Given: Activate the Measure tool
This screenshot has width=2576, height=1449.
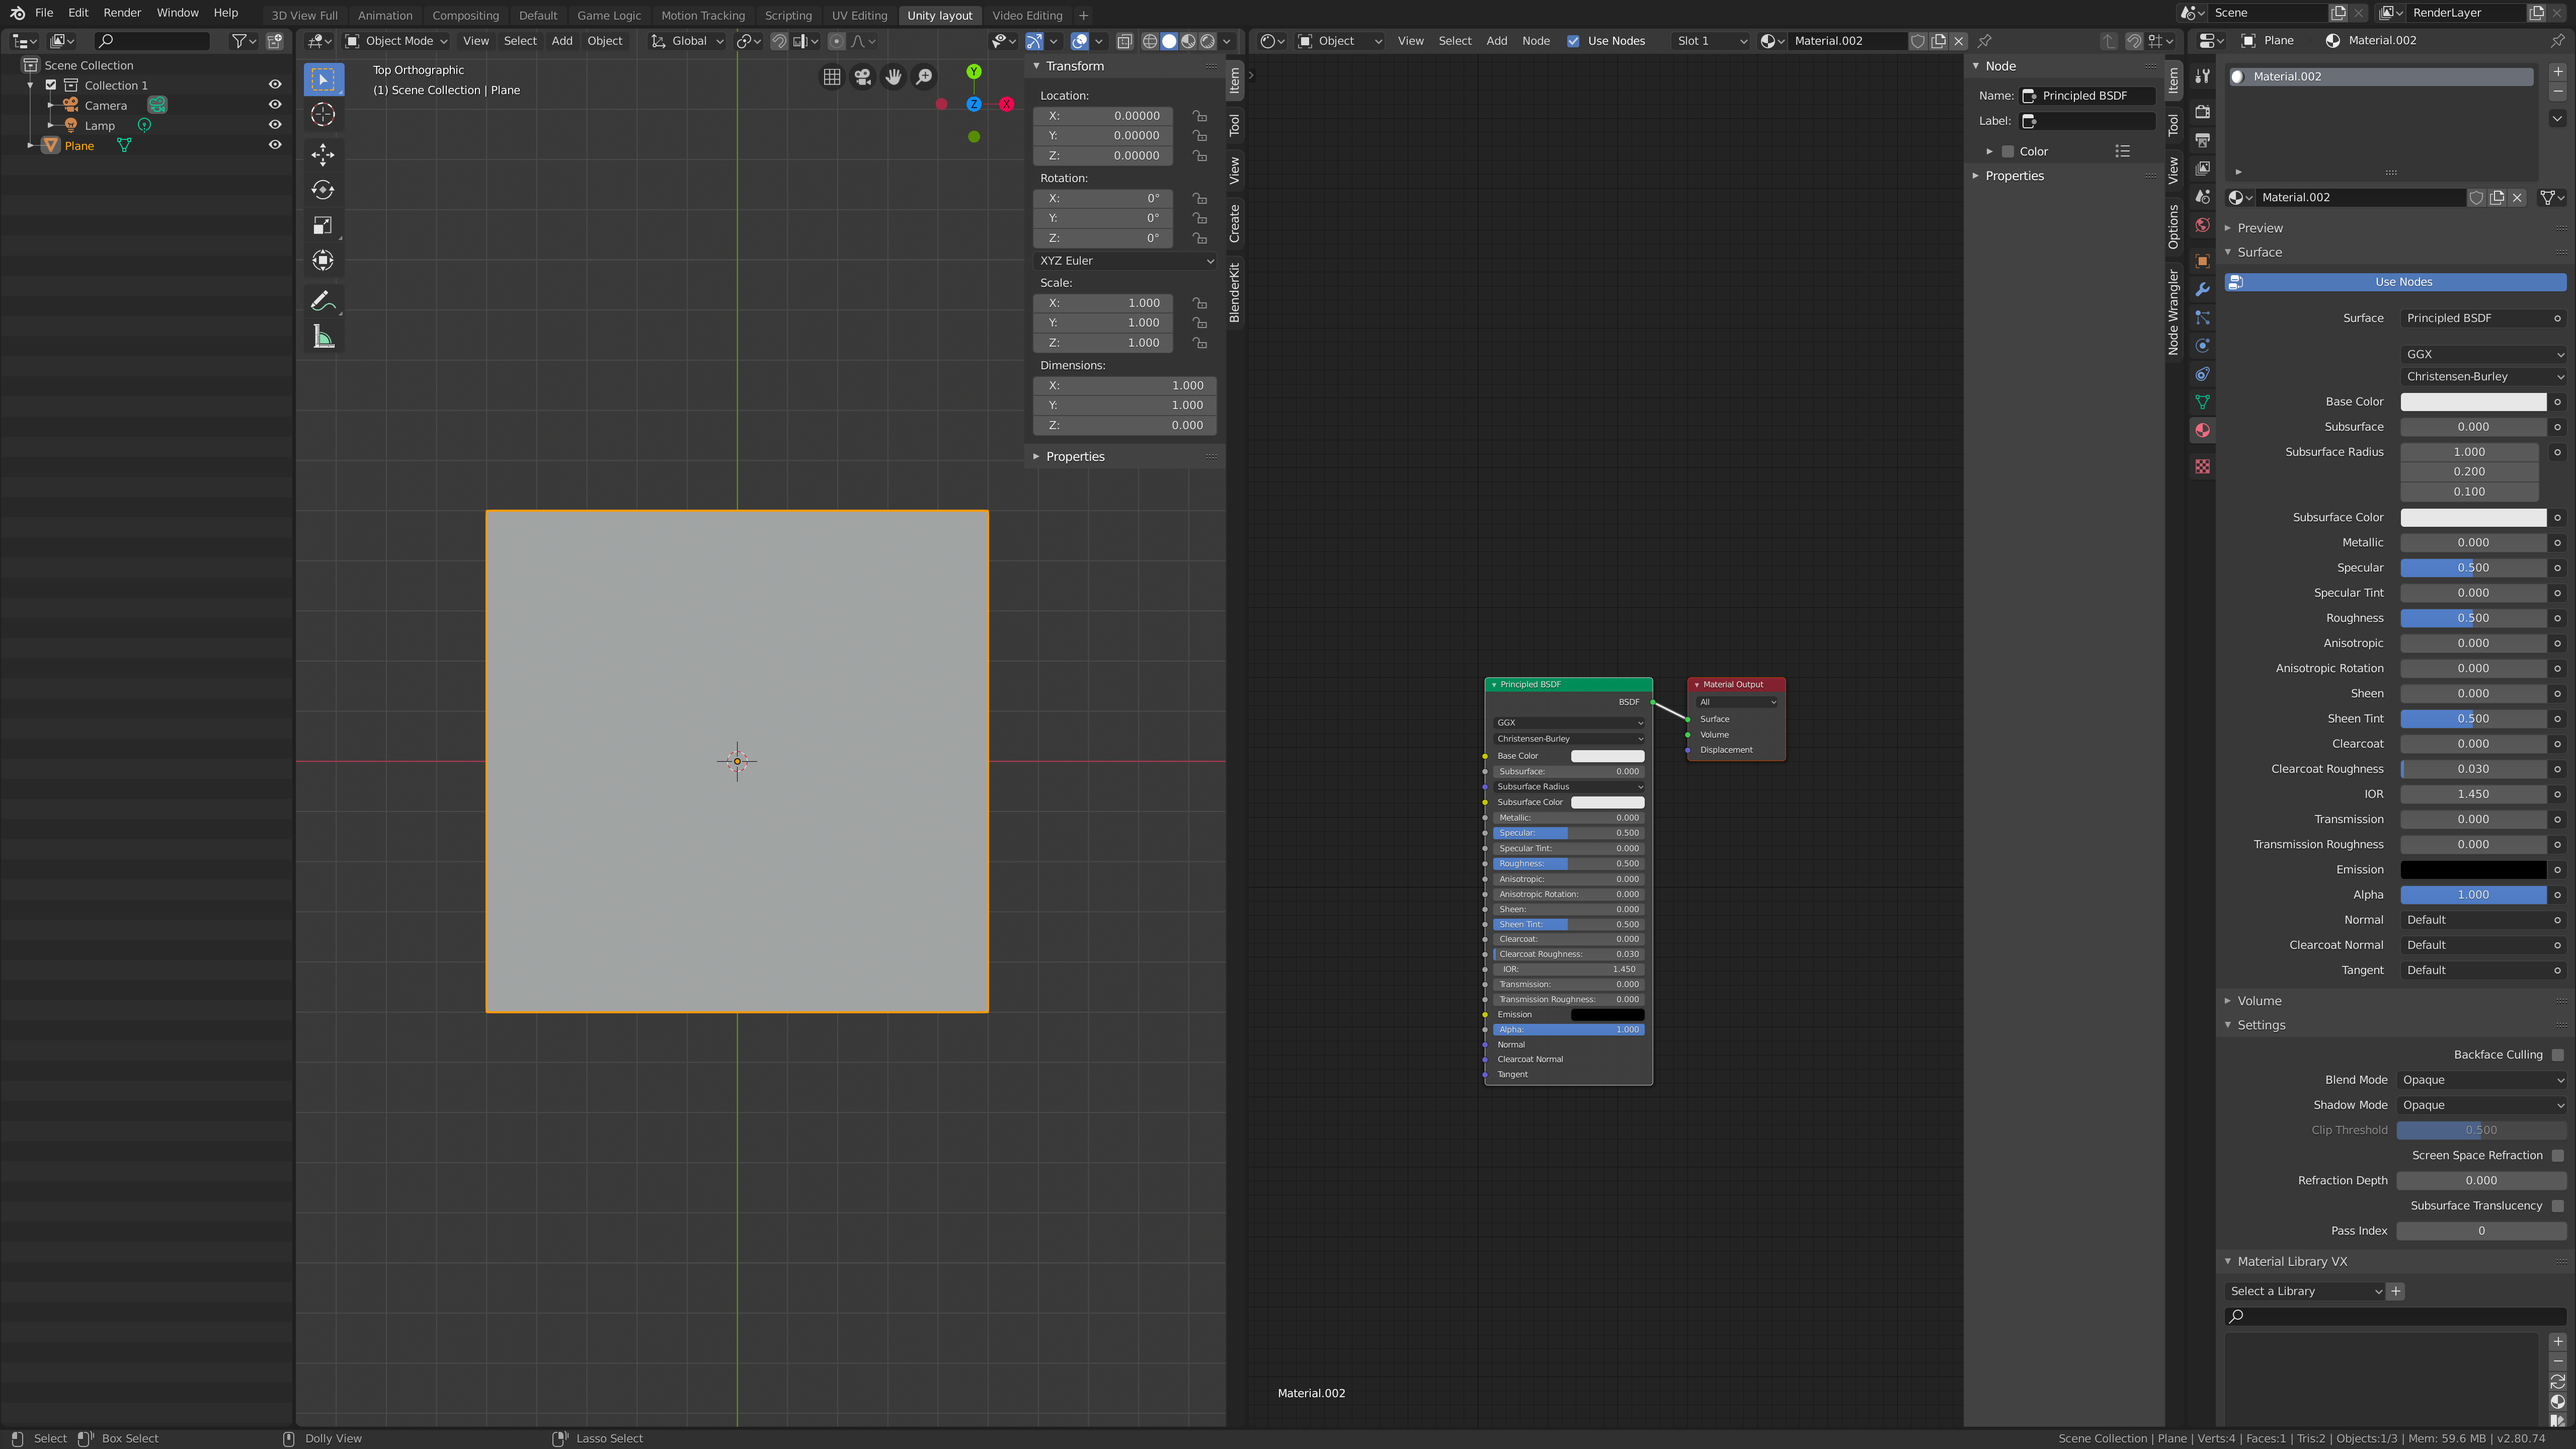Looking at the screenshot, I should [x=323, y=336].
